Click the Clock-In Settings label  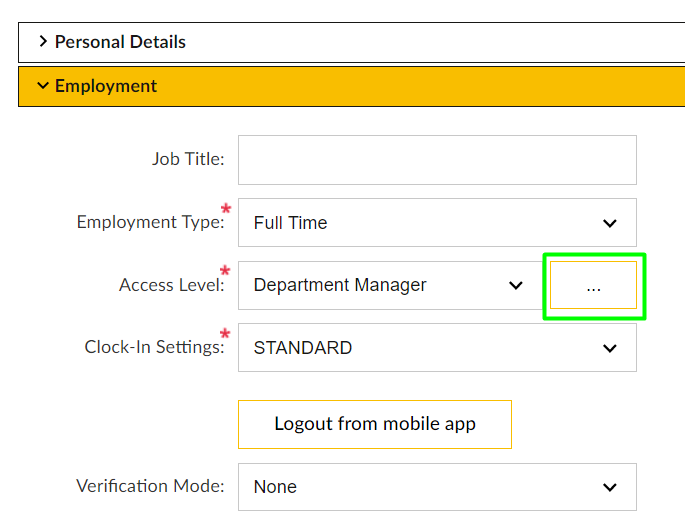[154, 347]
